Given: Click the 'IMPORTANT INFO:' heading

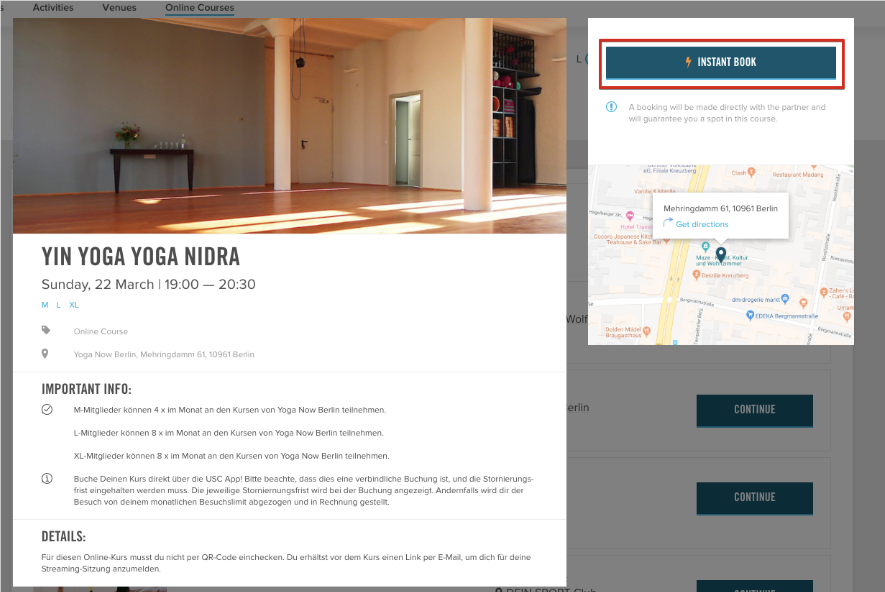Looking at the screenshot, I should (86, 389).
